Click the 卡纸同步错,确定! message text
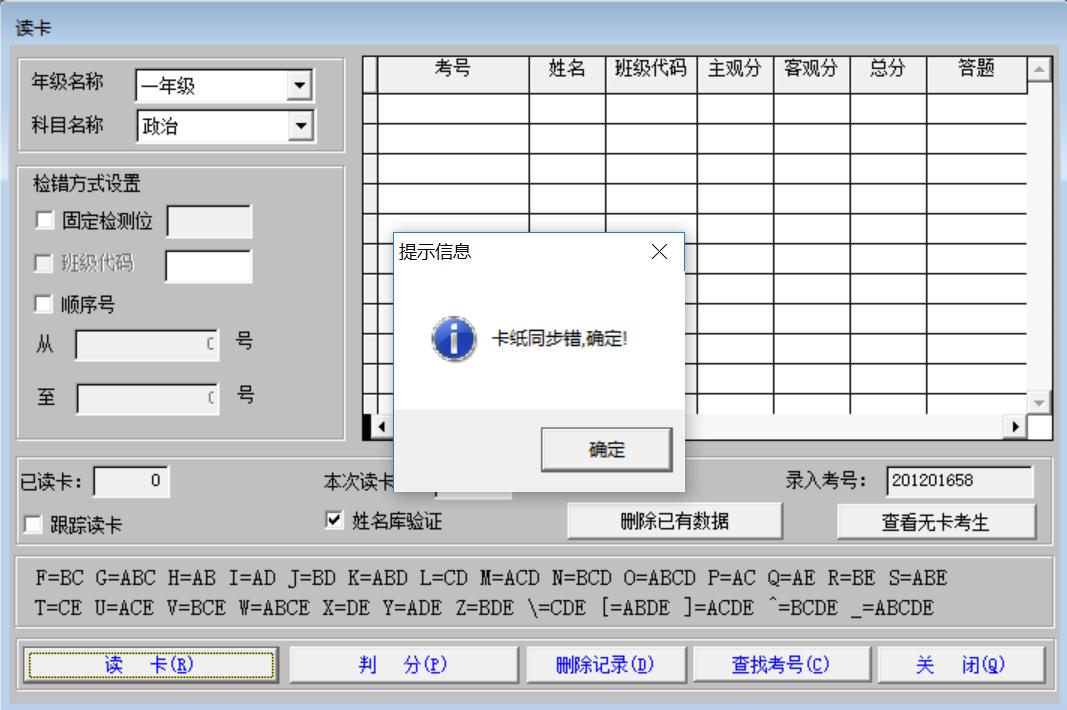Image resolution: width=1067 pixels, height=710 pixels. [559, 338]
